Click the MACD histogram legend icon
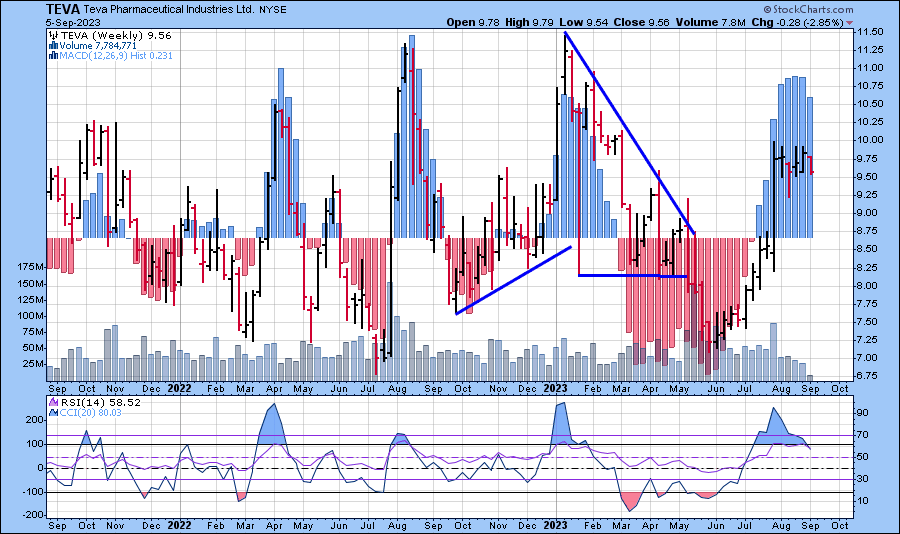 pyautogui.click(x=52, y=54)
